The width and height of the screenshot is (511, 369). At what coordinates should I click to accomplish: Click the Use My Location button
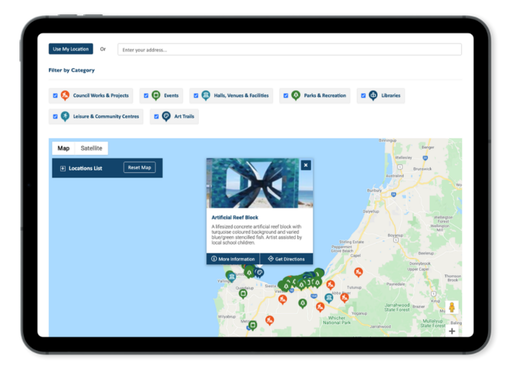[71, 49]
